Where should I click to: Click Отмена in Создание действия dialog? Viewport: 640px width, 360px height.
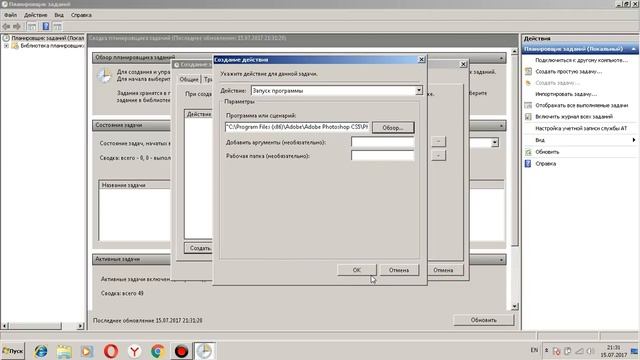click(x=399, y=270)
